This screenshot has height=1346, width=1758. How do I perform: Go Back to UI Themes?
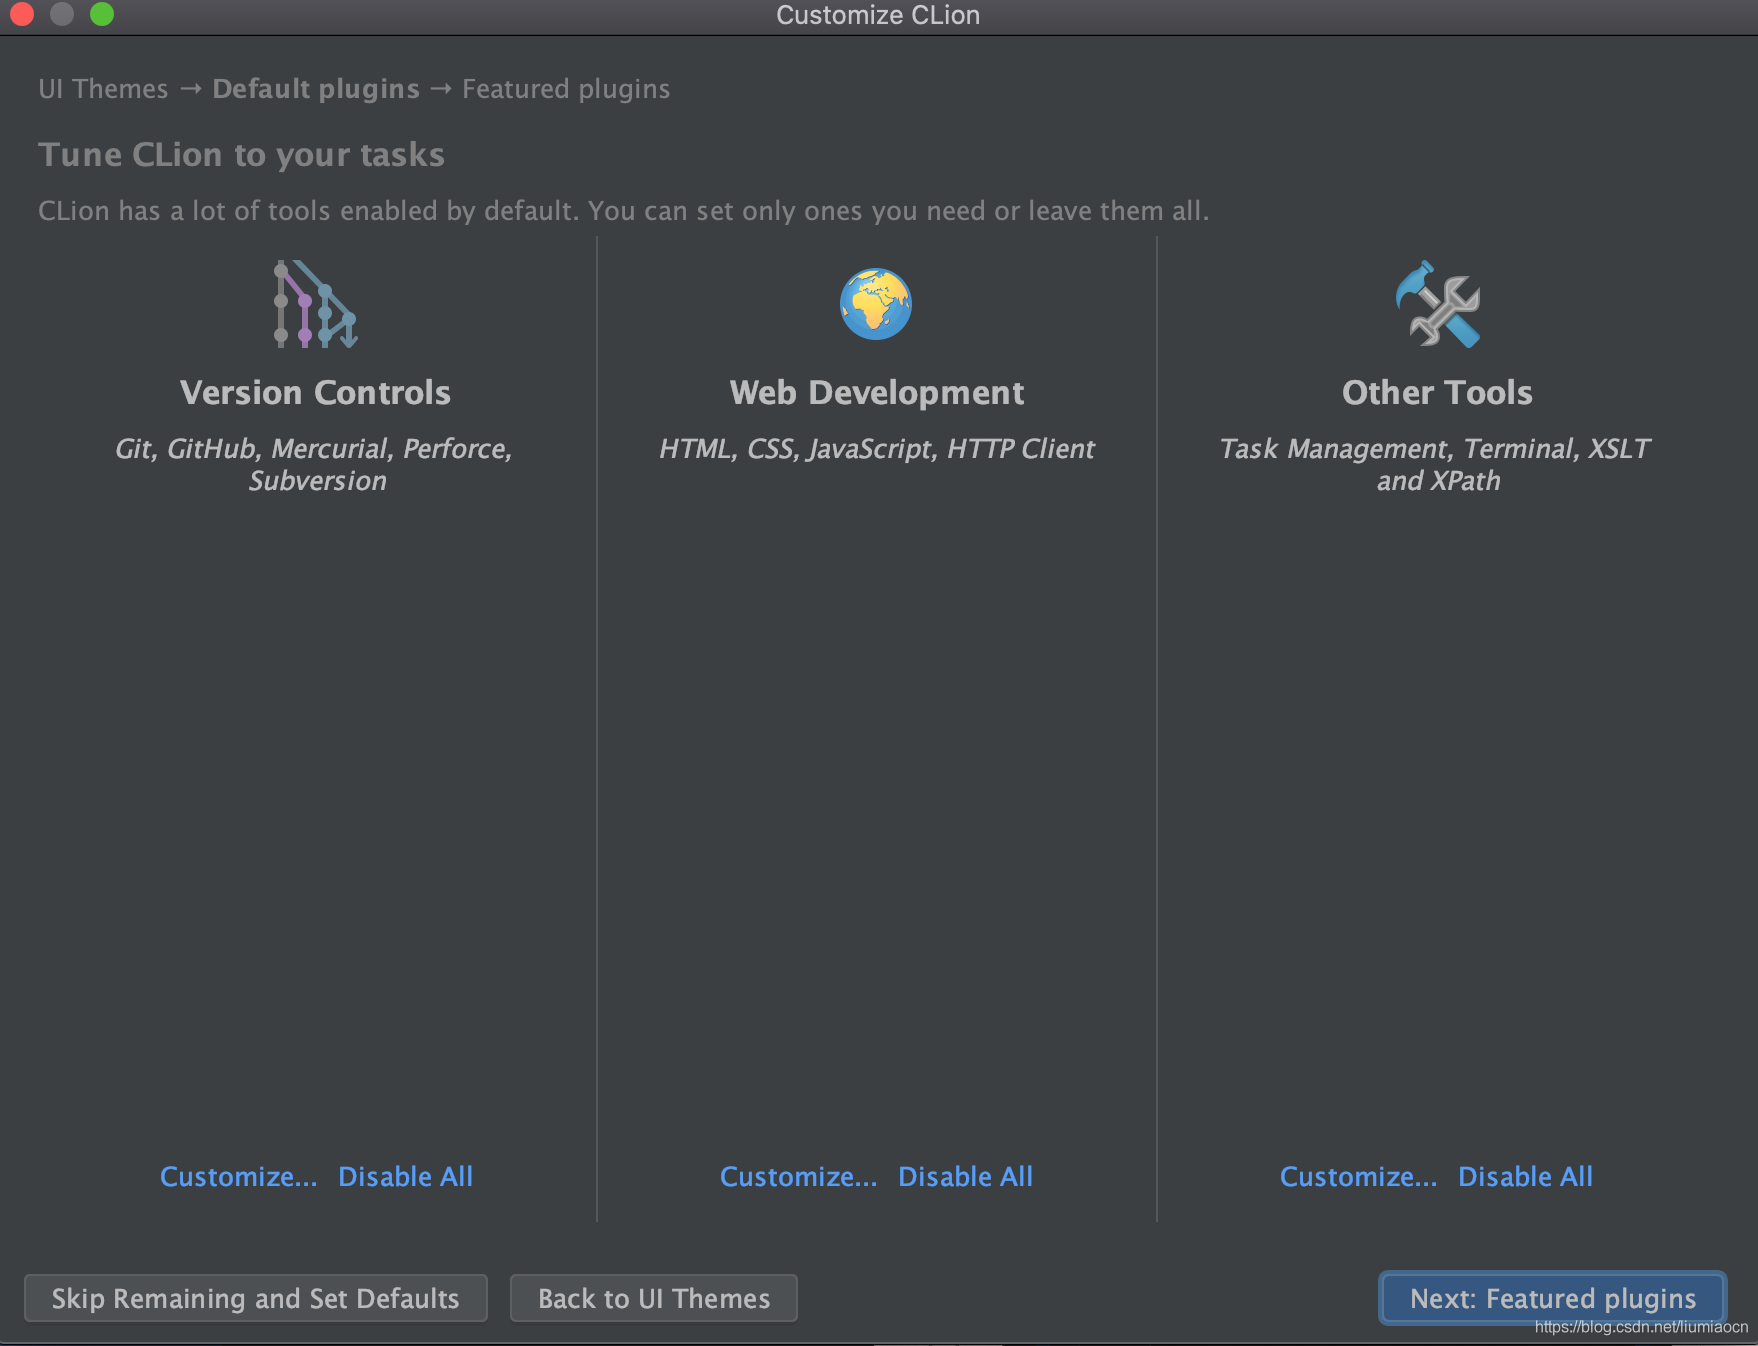tap(654, 1298)
